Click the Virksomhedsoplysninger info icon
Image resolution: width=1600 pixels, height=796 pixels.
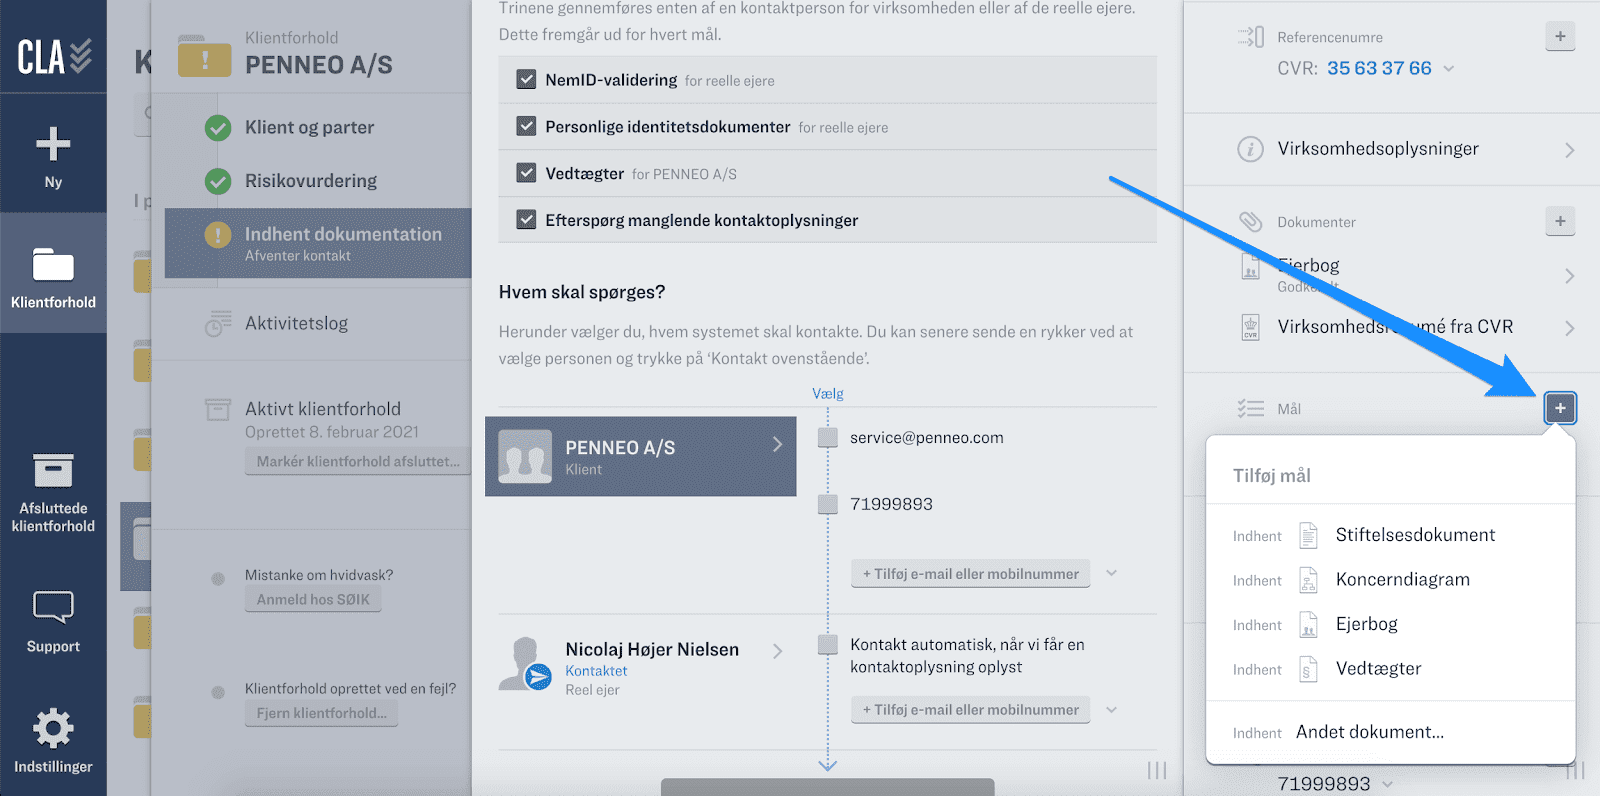pos(1250,149)
